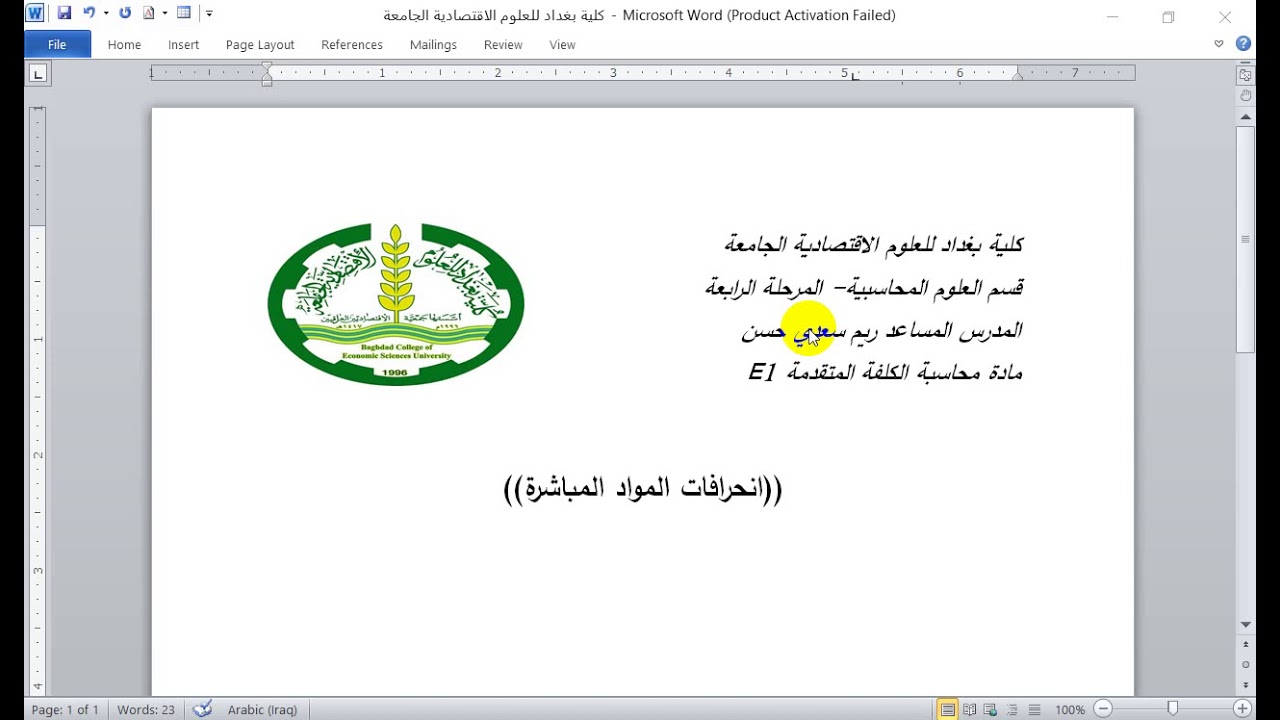Open the References ribbon tab
The height and width of the screenshot is (720, 1280).
pos(352,45)
